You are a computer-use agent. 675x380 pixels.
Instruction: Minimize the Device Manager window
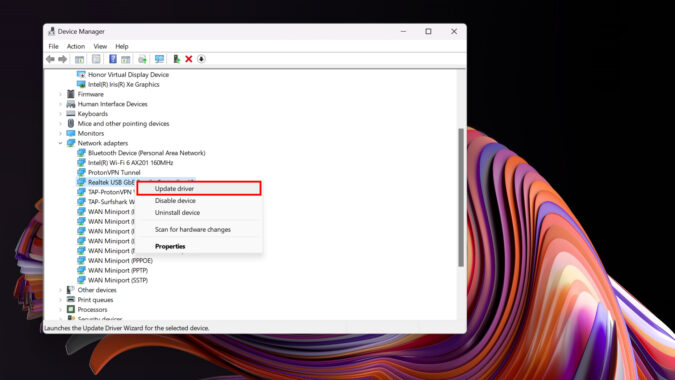403,31
